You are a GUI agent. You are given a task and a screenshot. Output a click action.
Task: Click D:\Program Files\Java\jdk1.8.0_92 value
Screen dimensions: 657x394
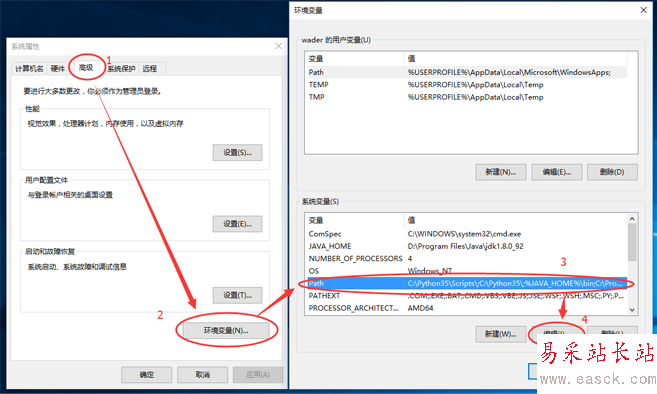pyautogui.click(x=466, y=246)
